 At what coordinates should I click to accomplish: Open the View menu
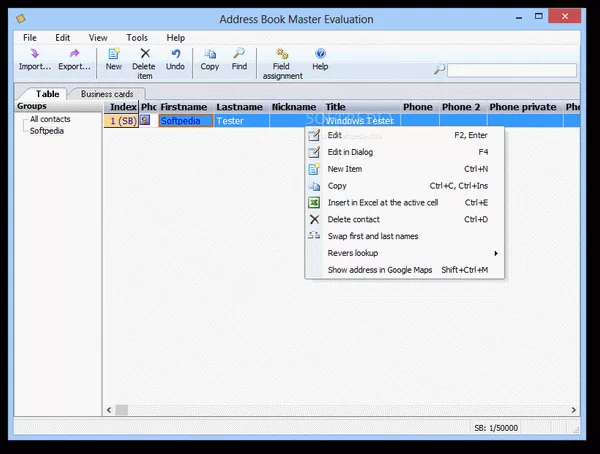[98, 37]
